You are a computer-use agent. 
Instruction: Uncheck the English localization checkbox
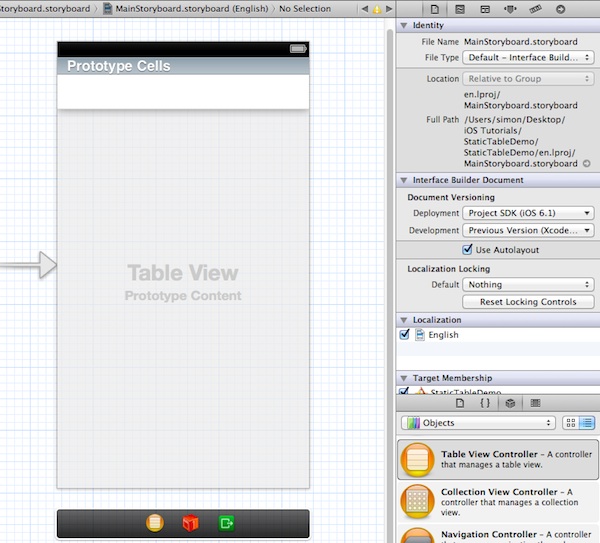405,335
